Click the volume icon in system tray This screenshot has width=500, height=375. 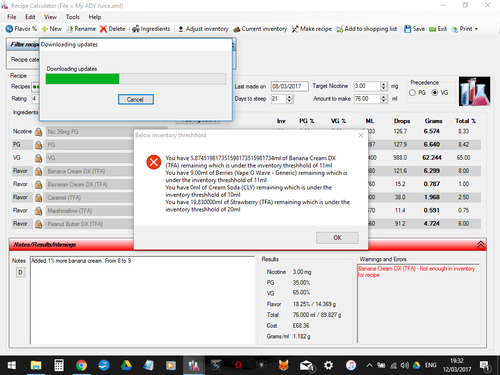pos(405,365)
